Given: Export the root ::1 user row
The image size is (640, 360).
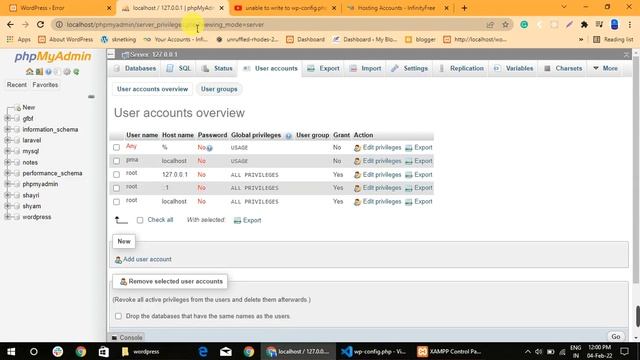Looking at the screenshot, I should (419, 188).
